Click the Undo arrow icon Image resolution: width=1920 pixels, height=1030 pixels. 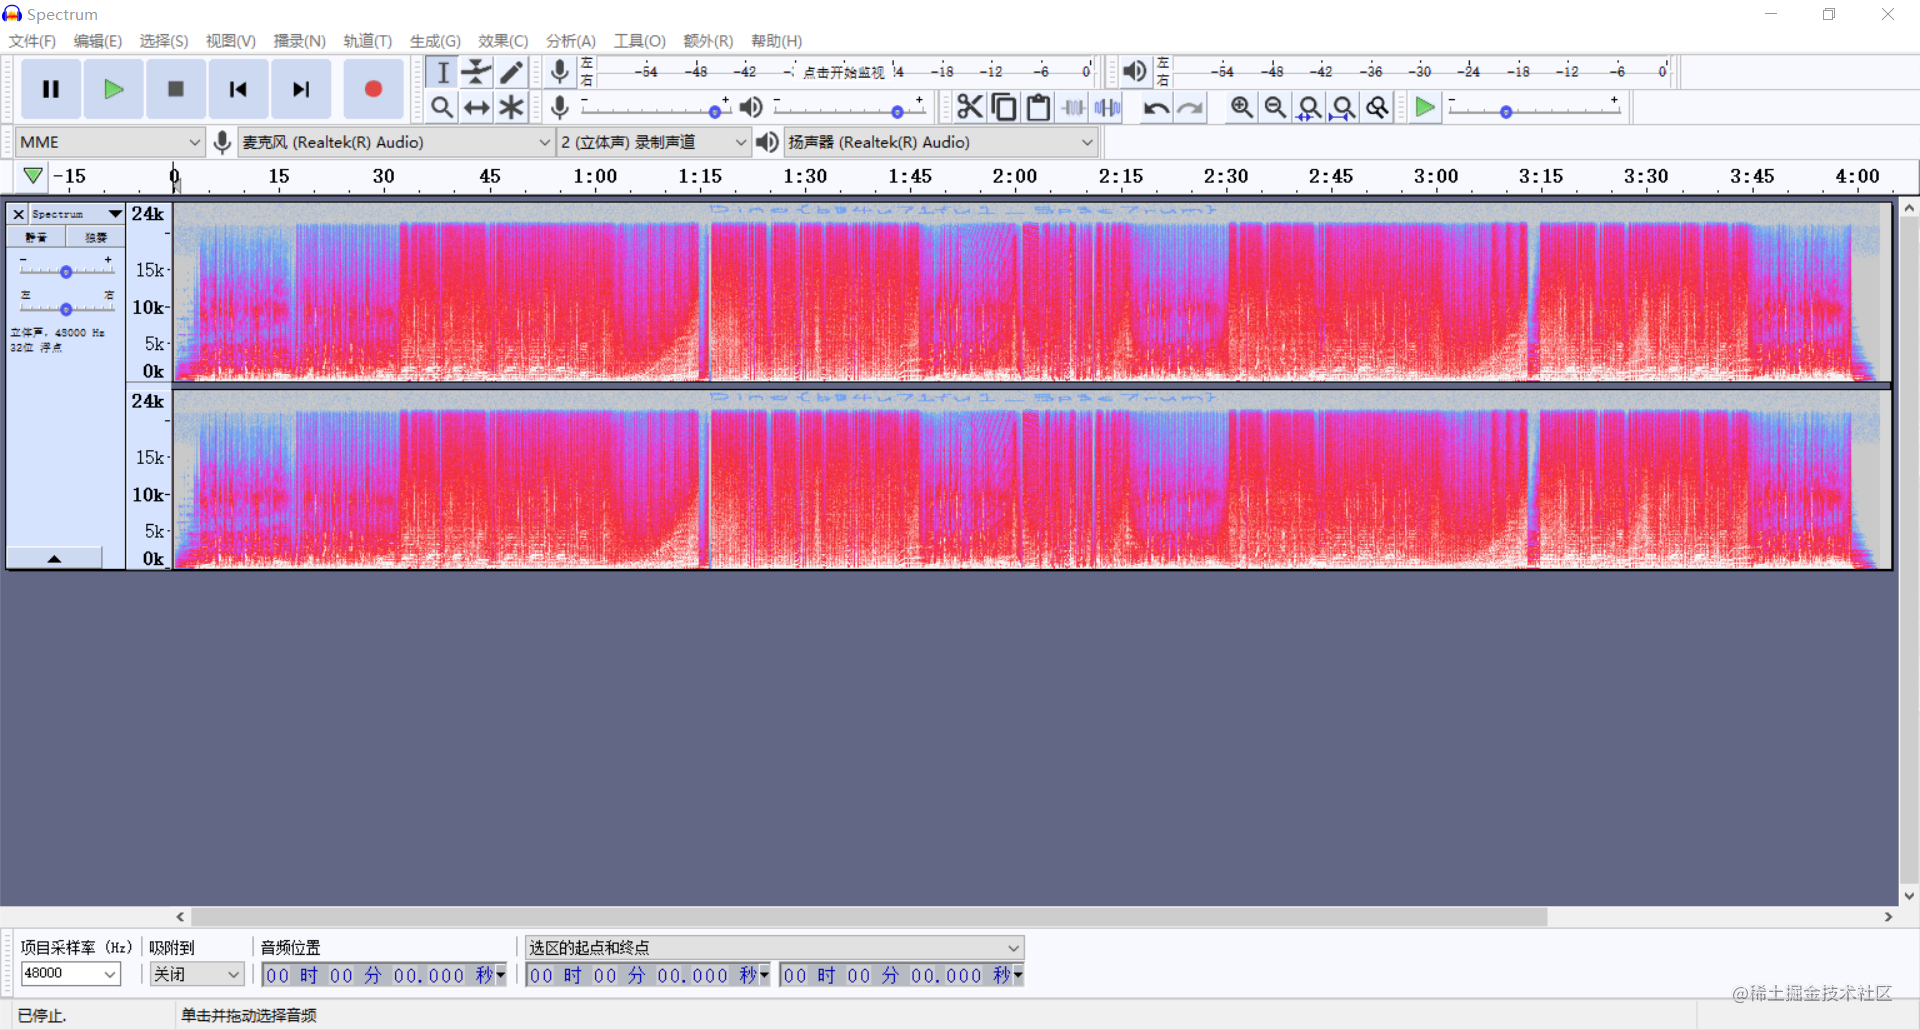(1156, 107)
